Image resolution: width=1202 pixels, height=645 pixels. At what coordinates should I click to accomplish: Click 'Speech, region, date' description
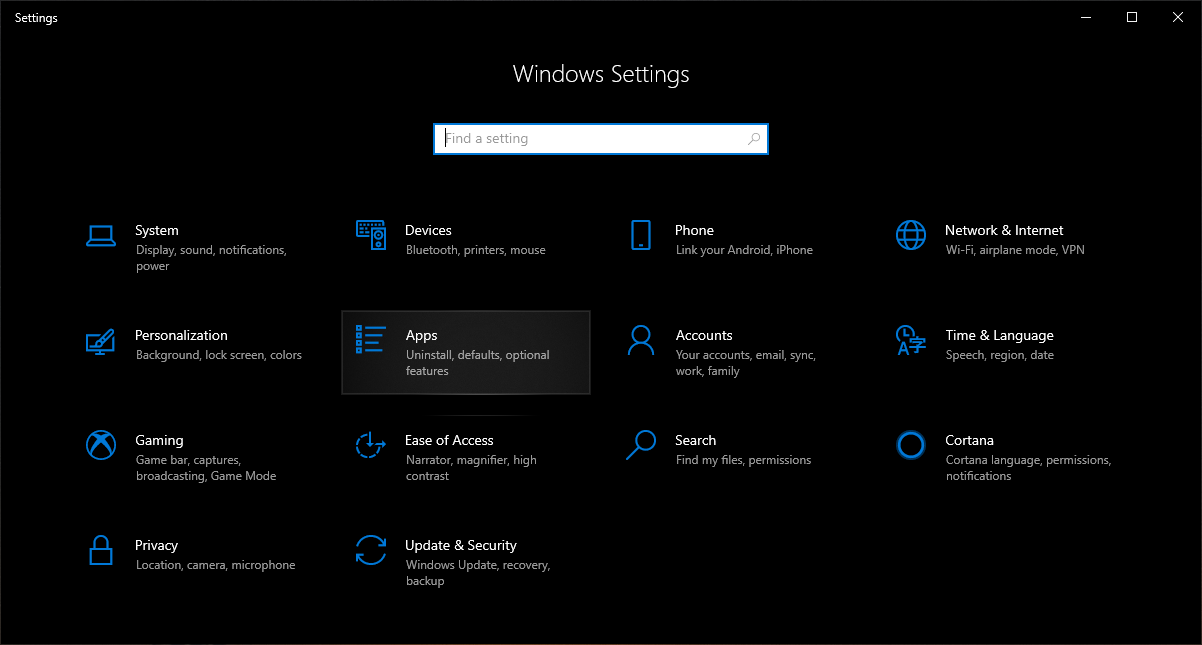1000,355
